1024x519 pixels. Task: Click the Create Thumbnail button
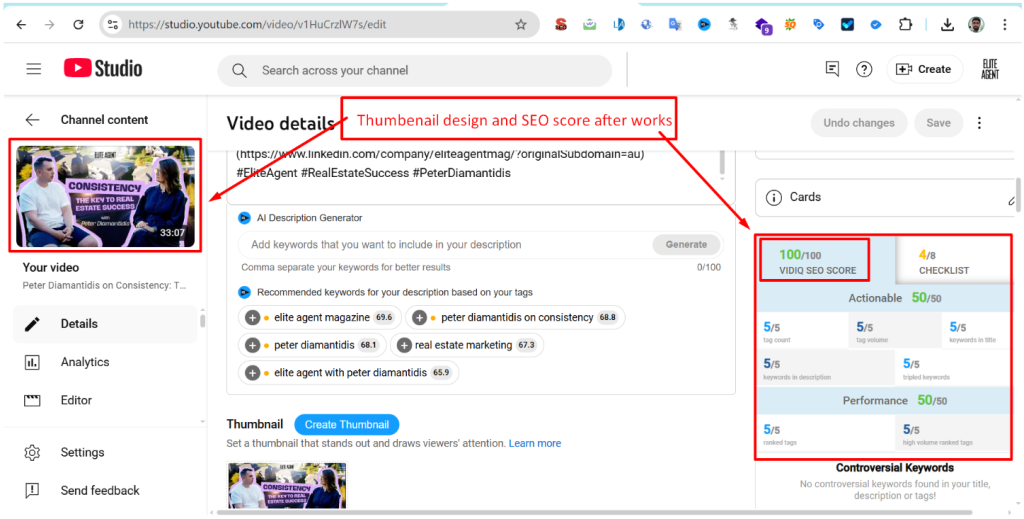click(346, 425)
